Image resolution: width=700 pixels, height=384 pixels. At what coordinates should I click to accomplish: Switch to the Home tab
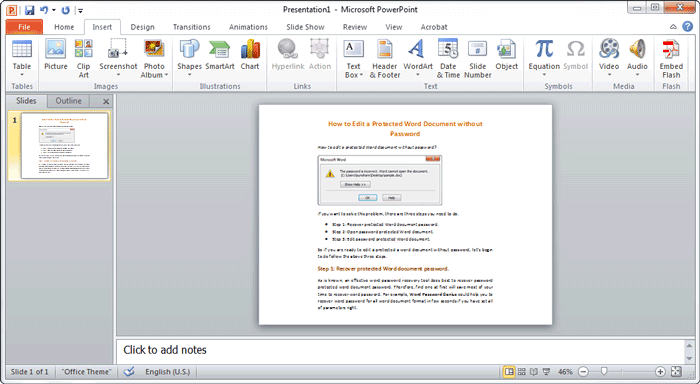(x=64, y=27)
